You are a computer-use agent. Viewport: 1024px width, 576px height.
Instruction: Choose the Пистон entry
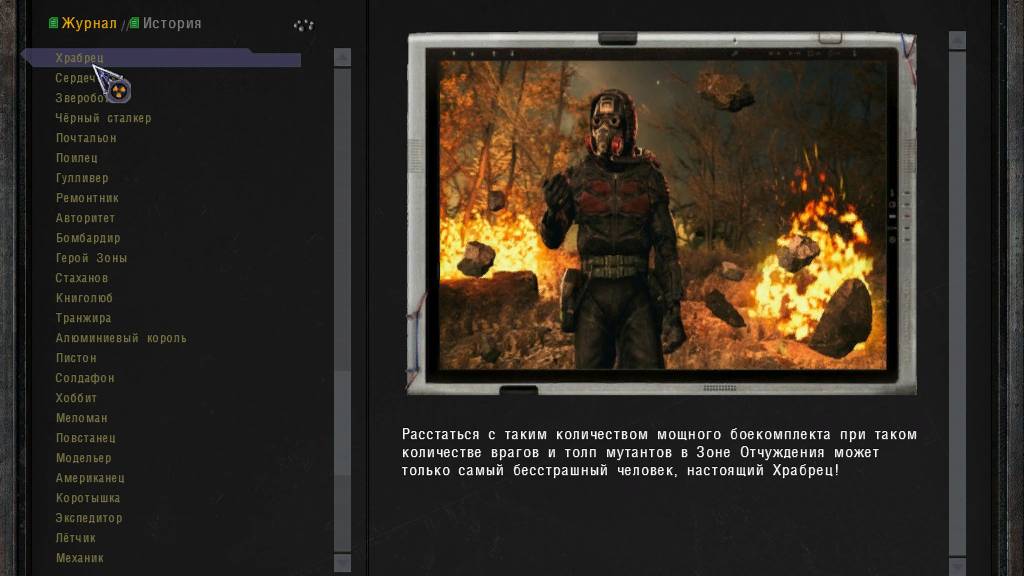tap(76, 358)
